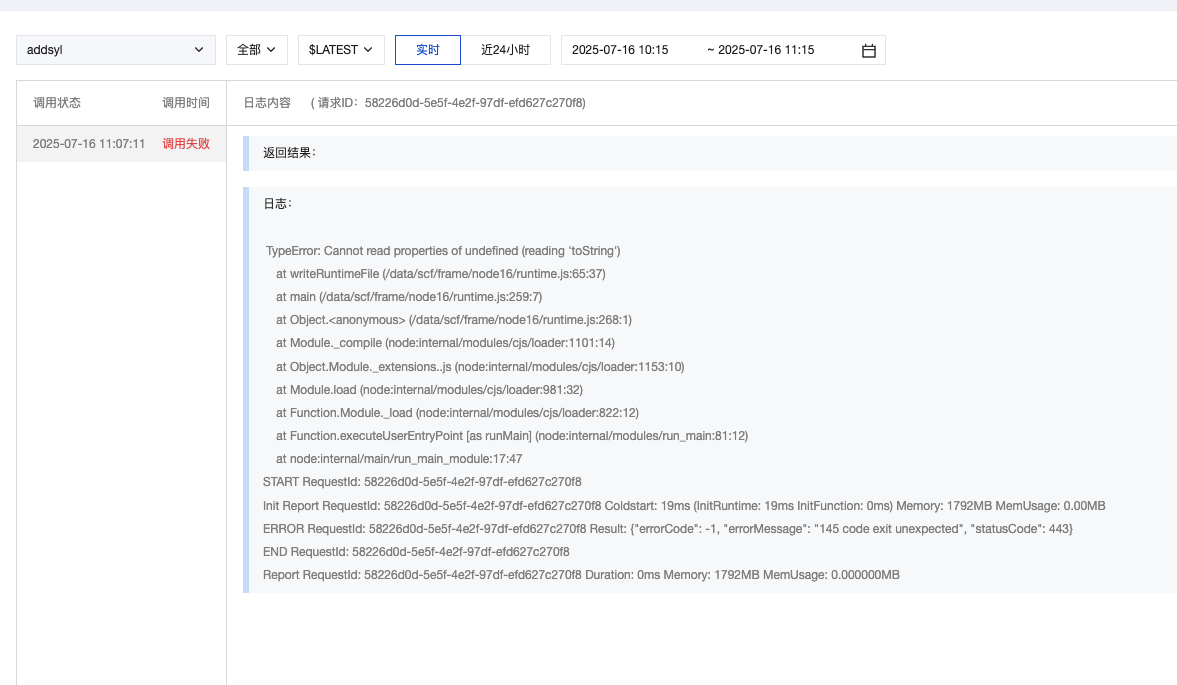
Task: Click the 请求ID in the header
Action: [x=448, y=103]
